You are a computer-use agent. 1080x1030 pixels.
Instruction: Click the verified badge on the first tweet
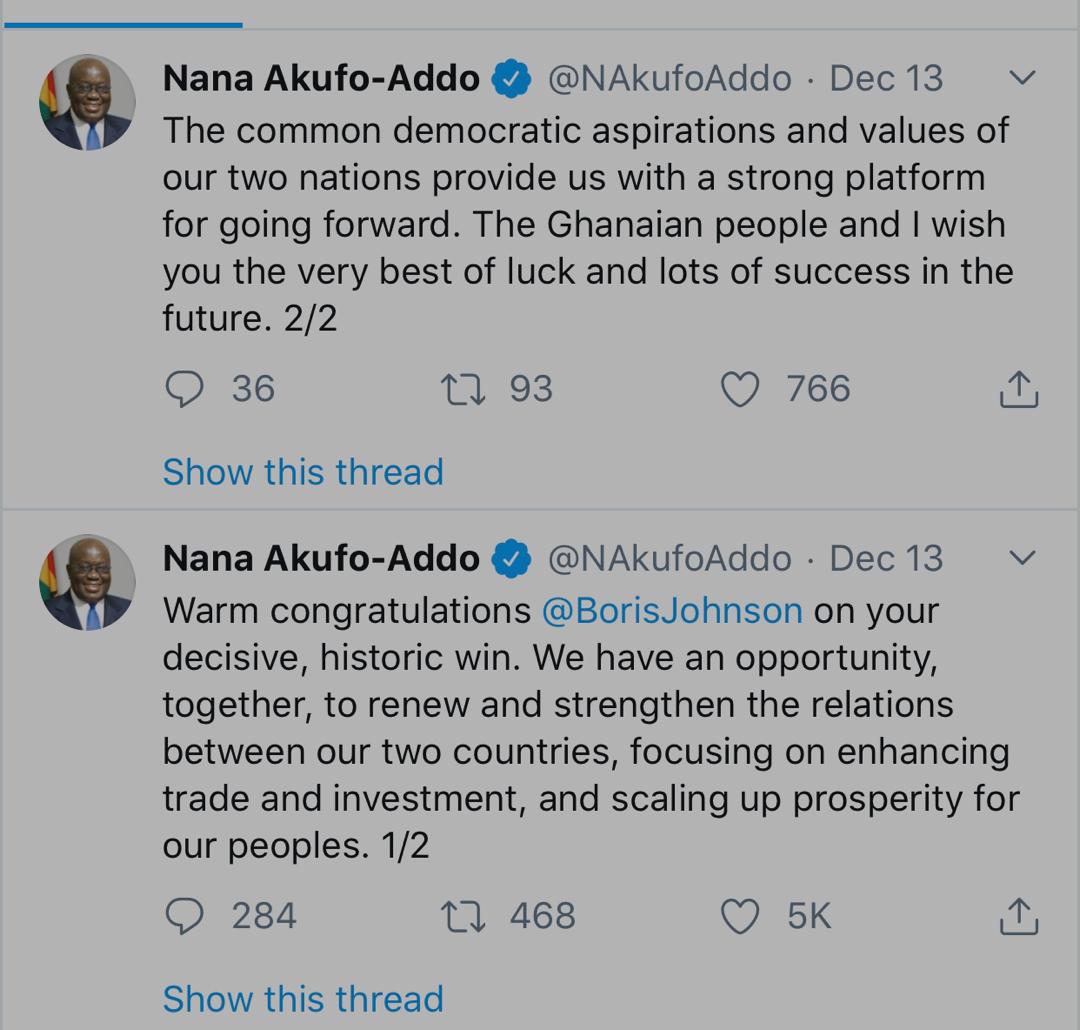pyautogui.click(x=512, y=79)
